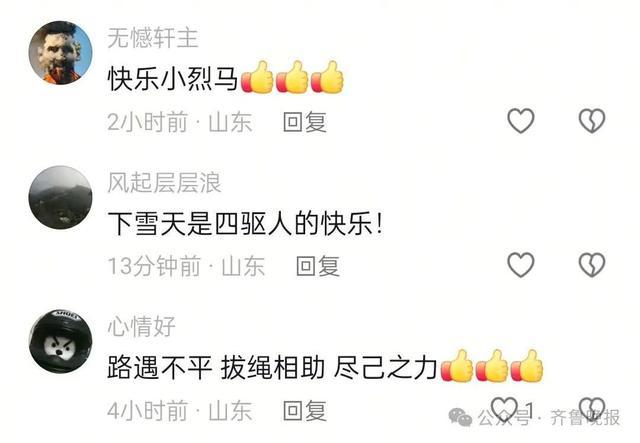The height and width of the screenshot is (443, 640).
Task: Like the 快乐小烈马 comment with heart icon
Action: (x=520, y=121)
